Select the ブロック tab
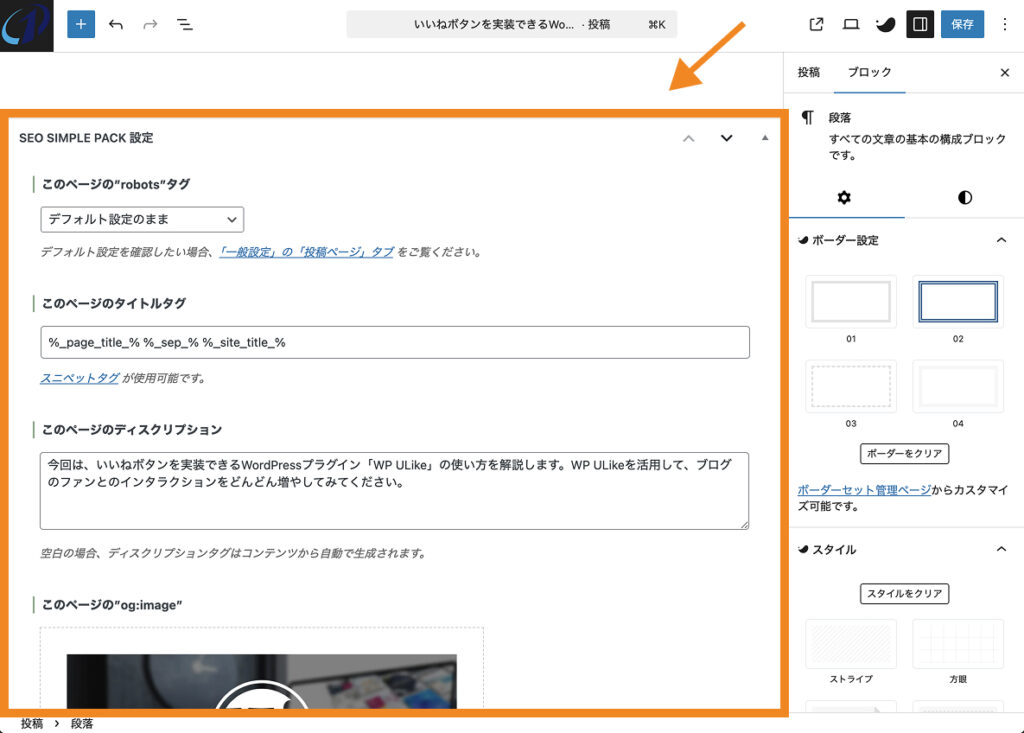The height and width of the screenshot is (733, 1024). pyautogui.click(x=869, y=73)
